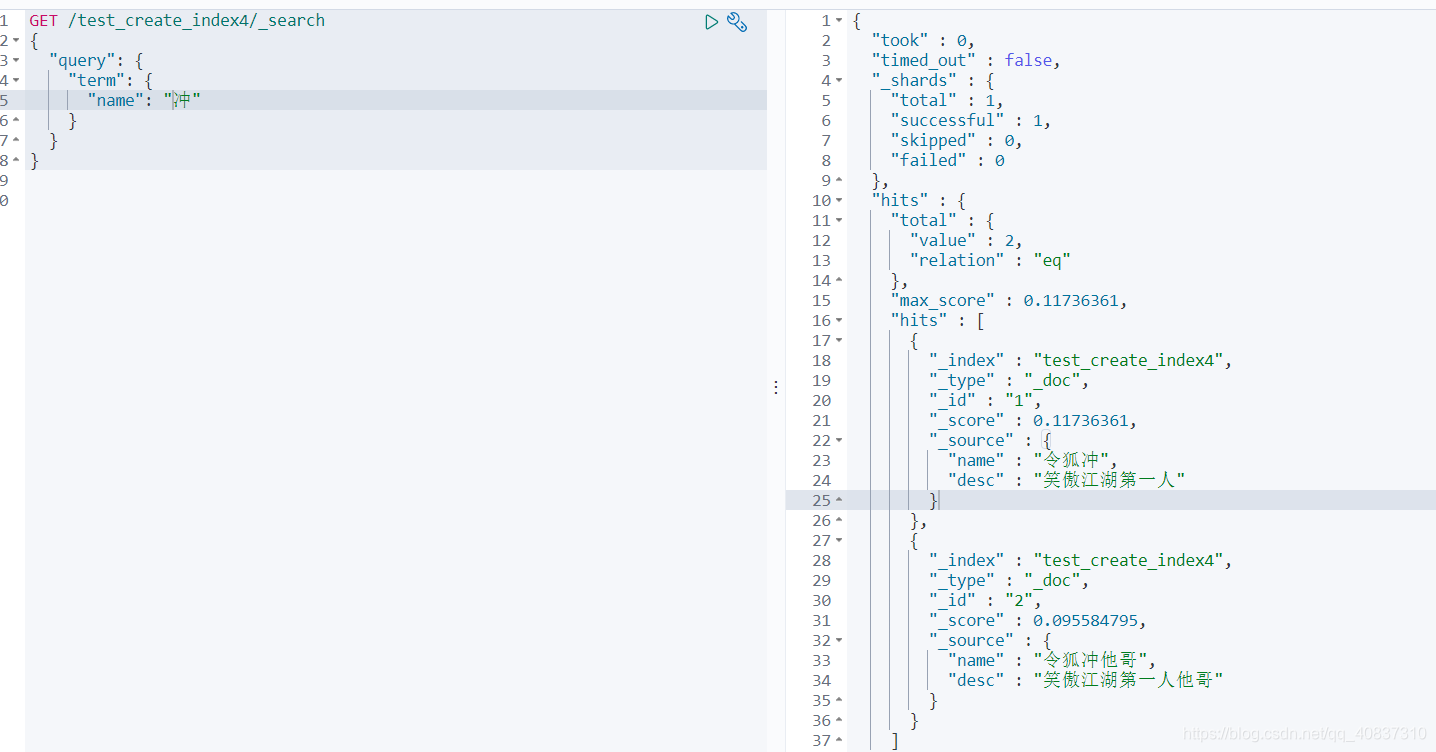This screenshot has width=1436, height=752.
Task: Collapse request body at editor line 2
Action: tap(16, 40)
